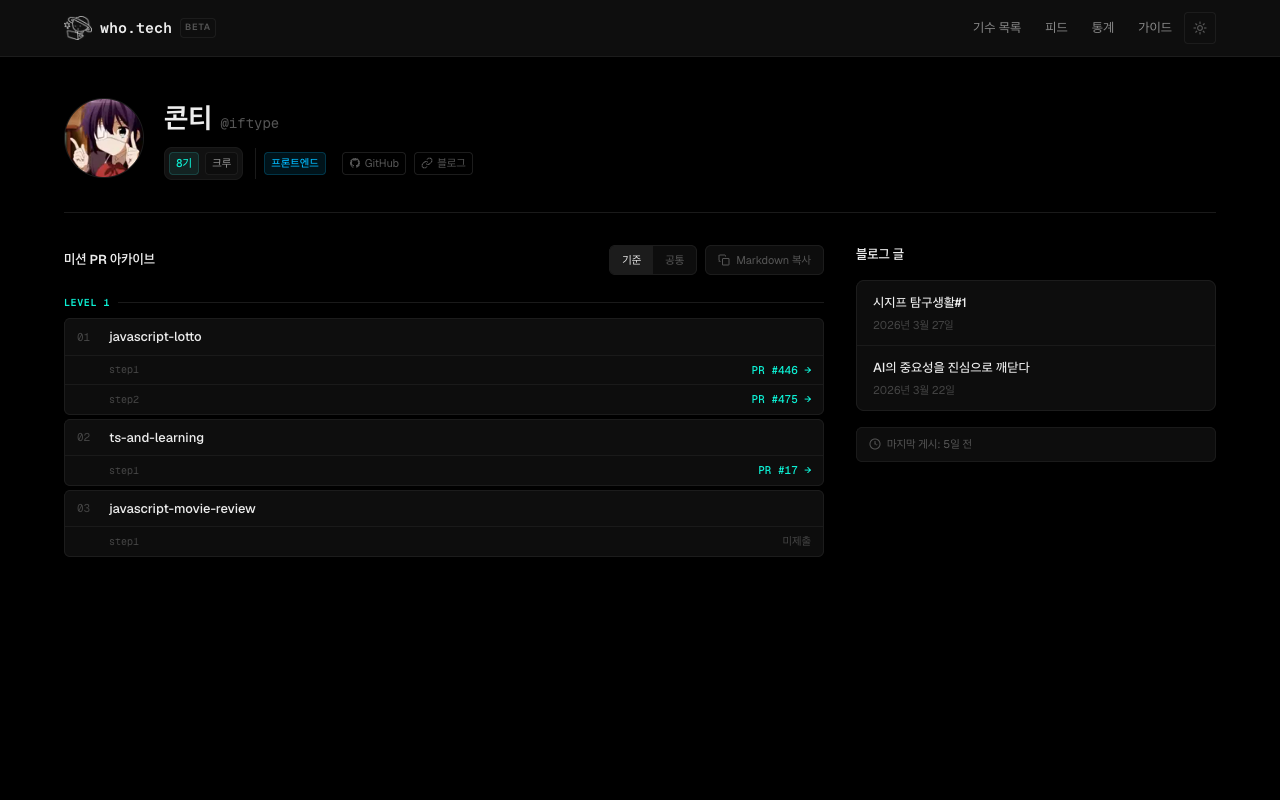Go to the 피드 page
Image resolution: width=1280 pixels, height=800 pixels.
tap(1056, 28)
